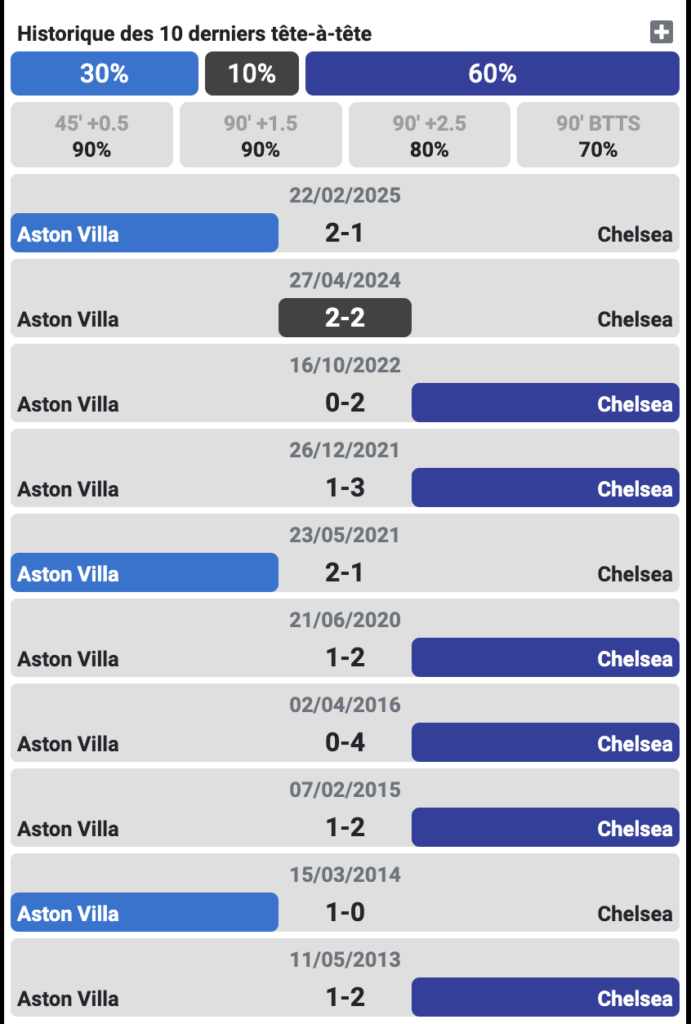Open the 90' +2.5 stat tab

(x=429, y=137)
